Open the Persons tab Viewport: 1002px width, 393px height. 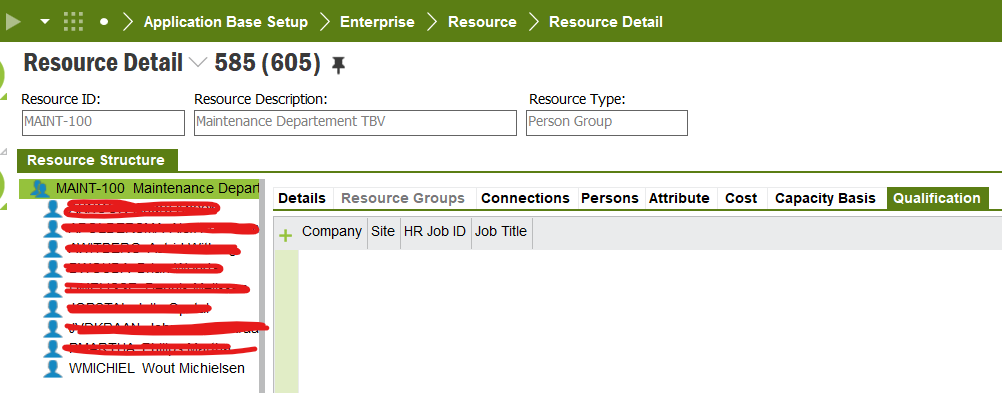point(610,198)
